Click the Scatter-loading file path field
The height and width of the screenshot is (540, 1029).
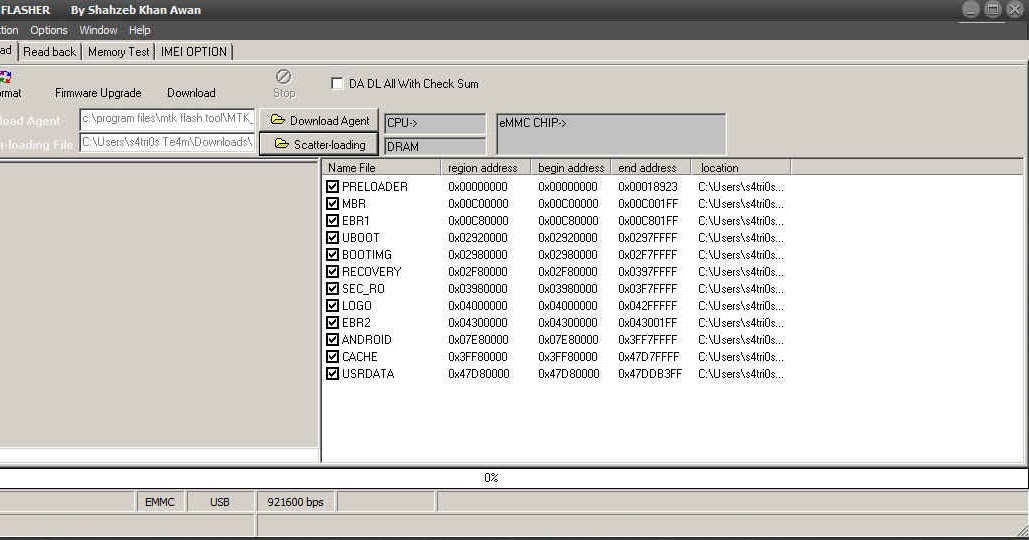(167, 142)
